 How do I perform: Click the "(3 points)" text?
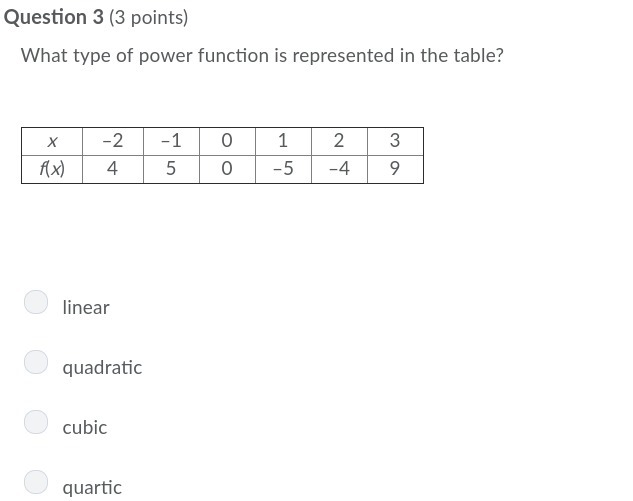(x=148, y=18)
